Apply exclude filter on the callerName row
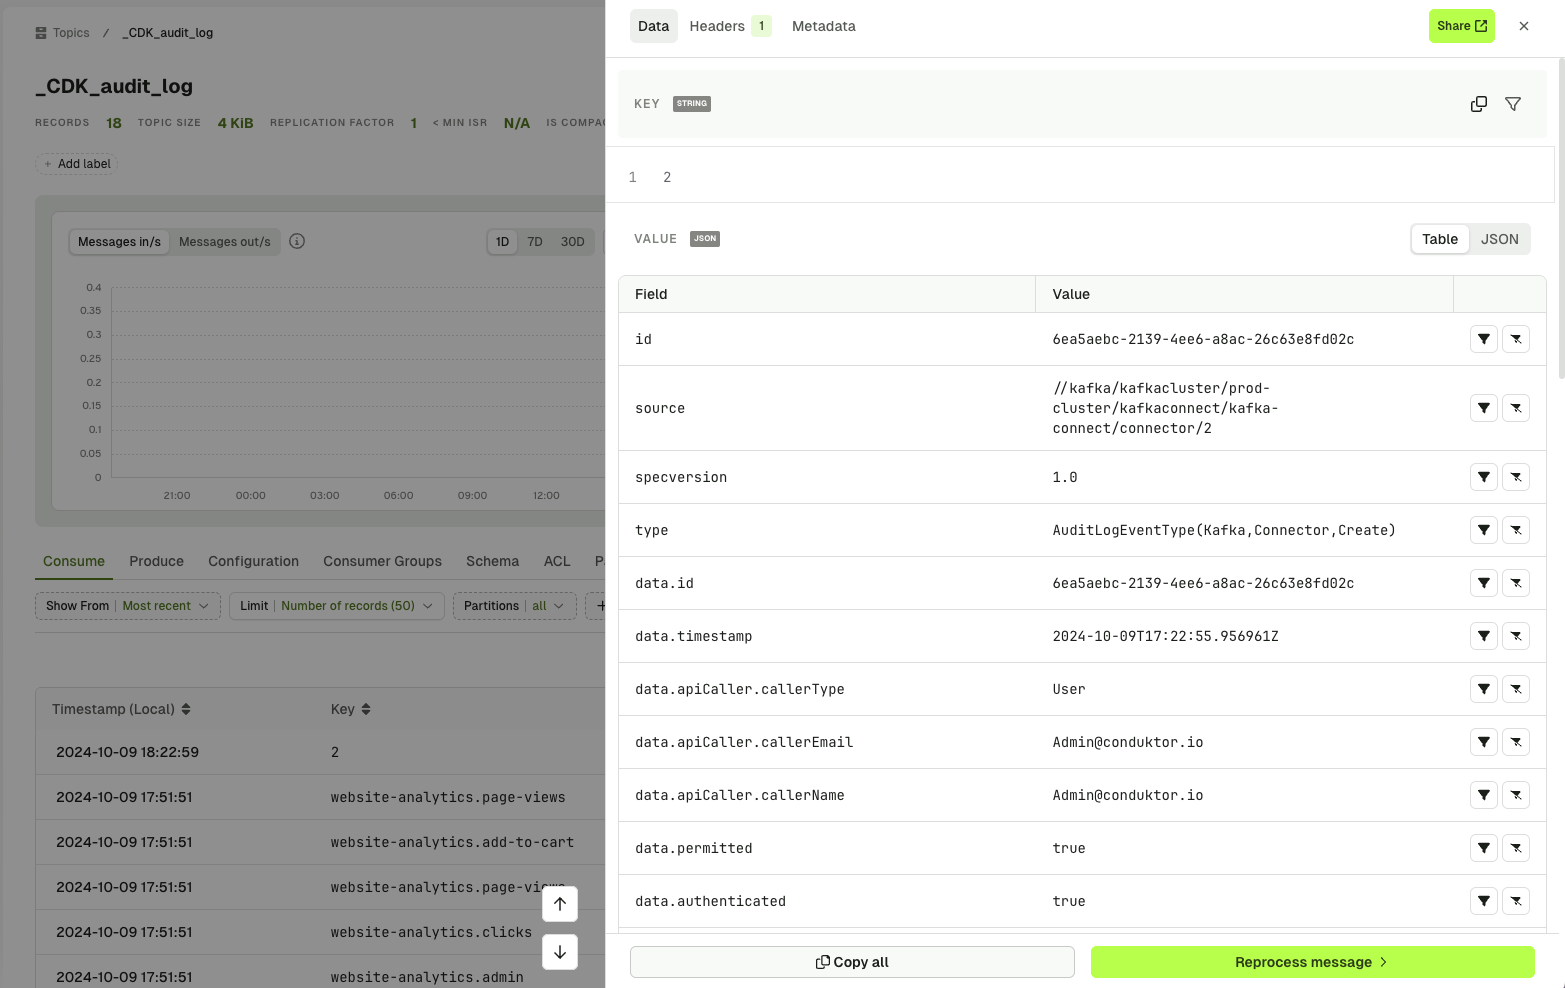 click(1516, 795)
